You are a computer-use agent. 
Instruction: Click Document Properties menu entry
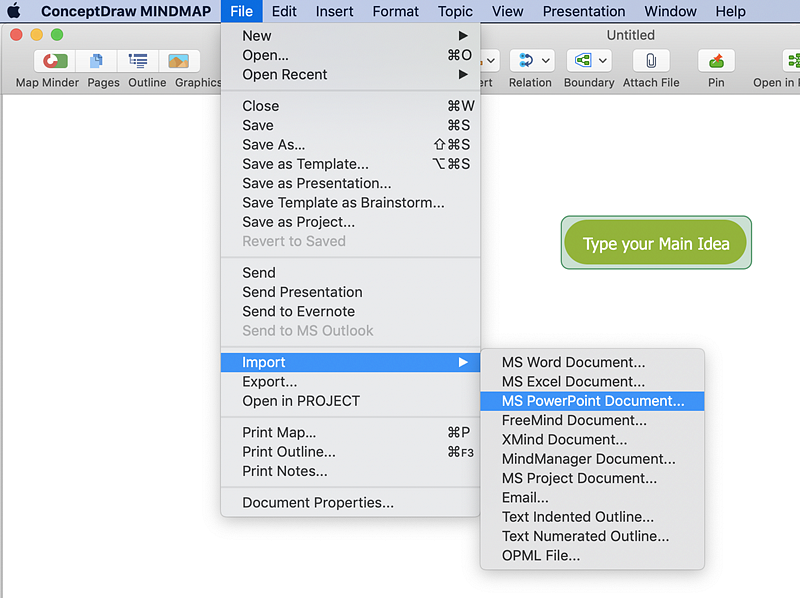[317, 503]
